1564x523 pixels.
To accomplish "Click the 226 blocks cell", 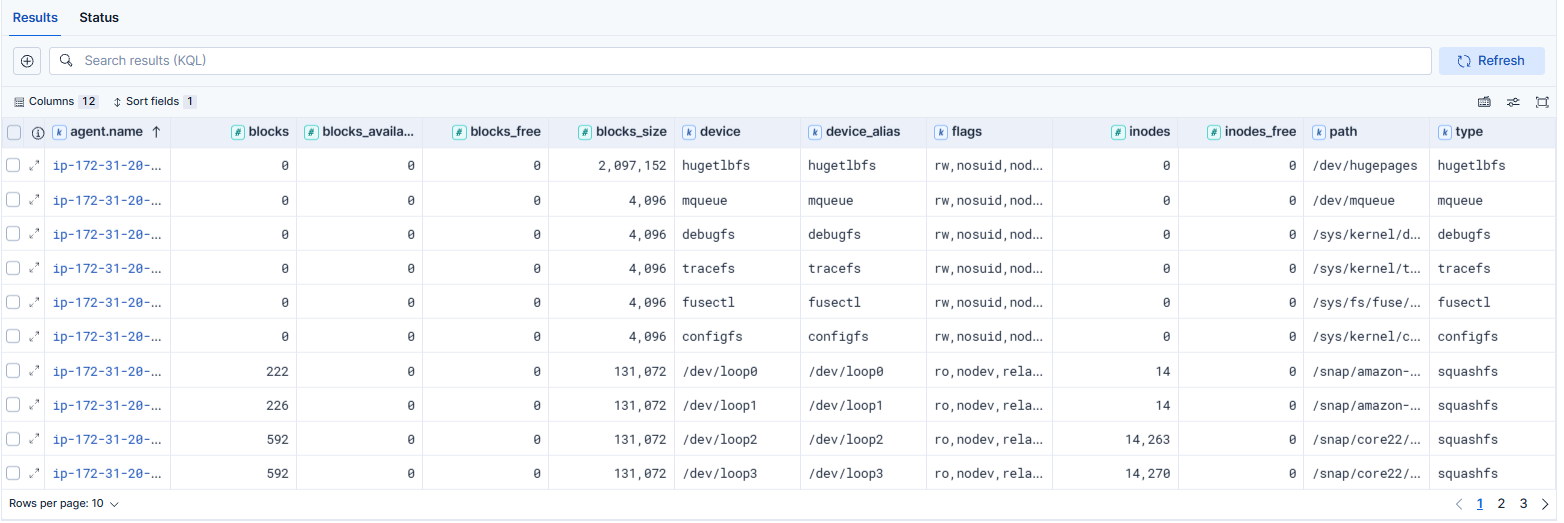I will click(x=233, y=405).
